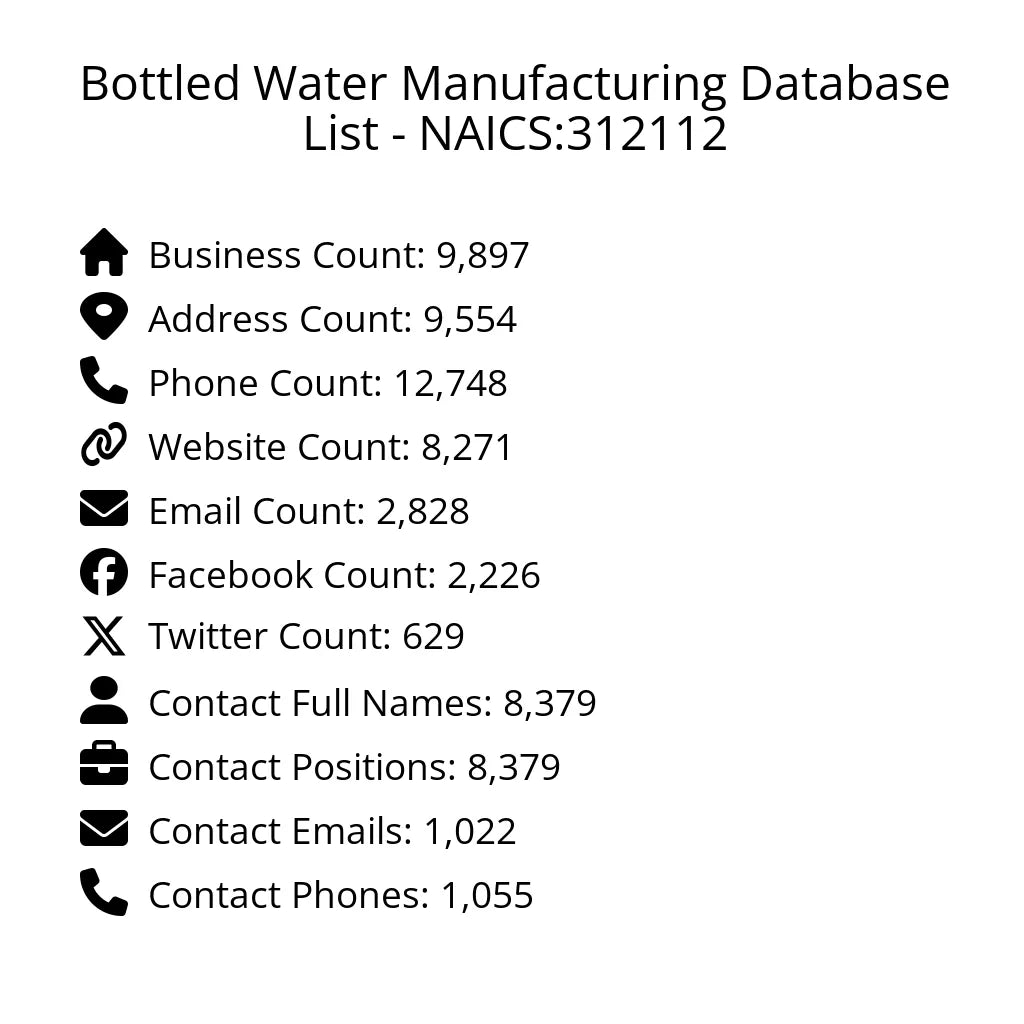The image size is (1024, 1024).
Task: Select the phone icon next to Phone Count
Action: pyautogui.click(x=104, y=381)
